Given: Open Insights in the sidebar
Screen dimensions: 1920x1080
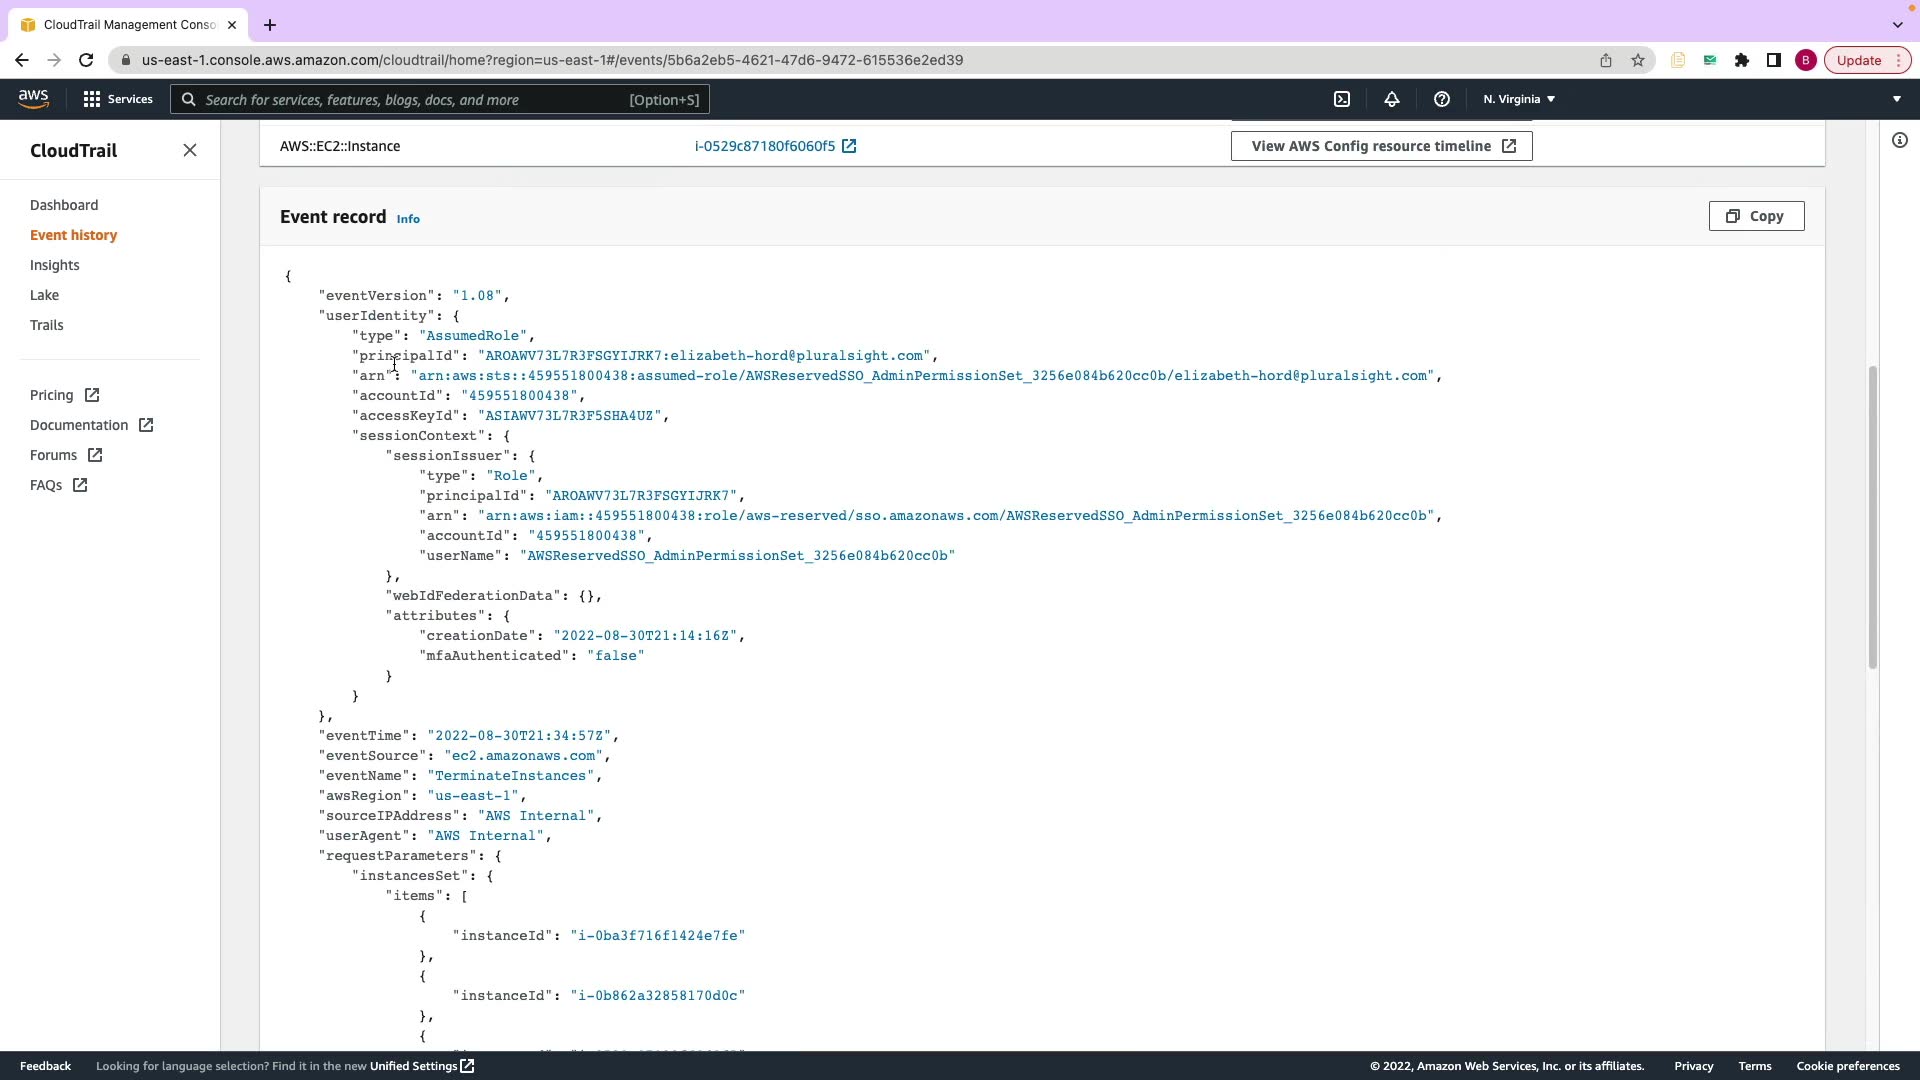Looking at the screenshot, I should [x=54, y=265].
